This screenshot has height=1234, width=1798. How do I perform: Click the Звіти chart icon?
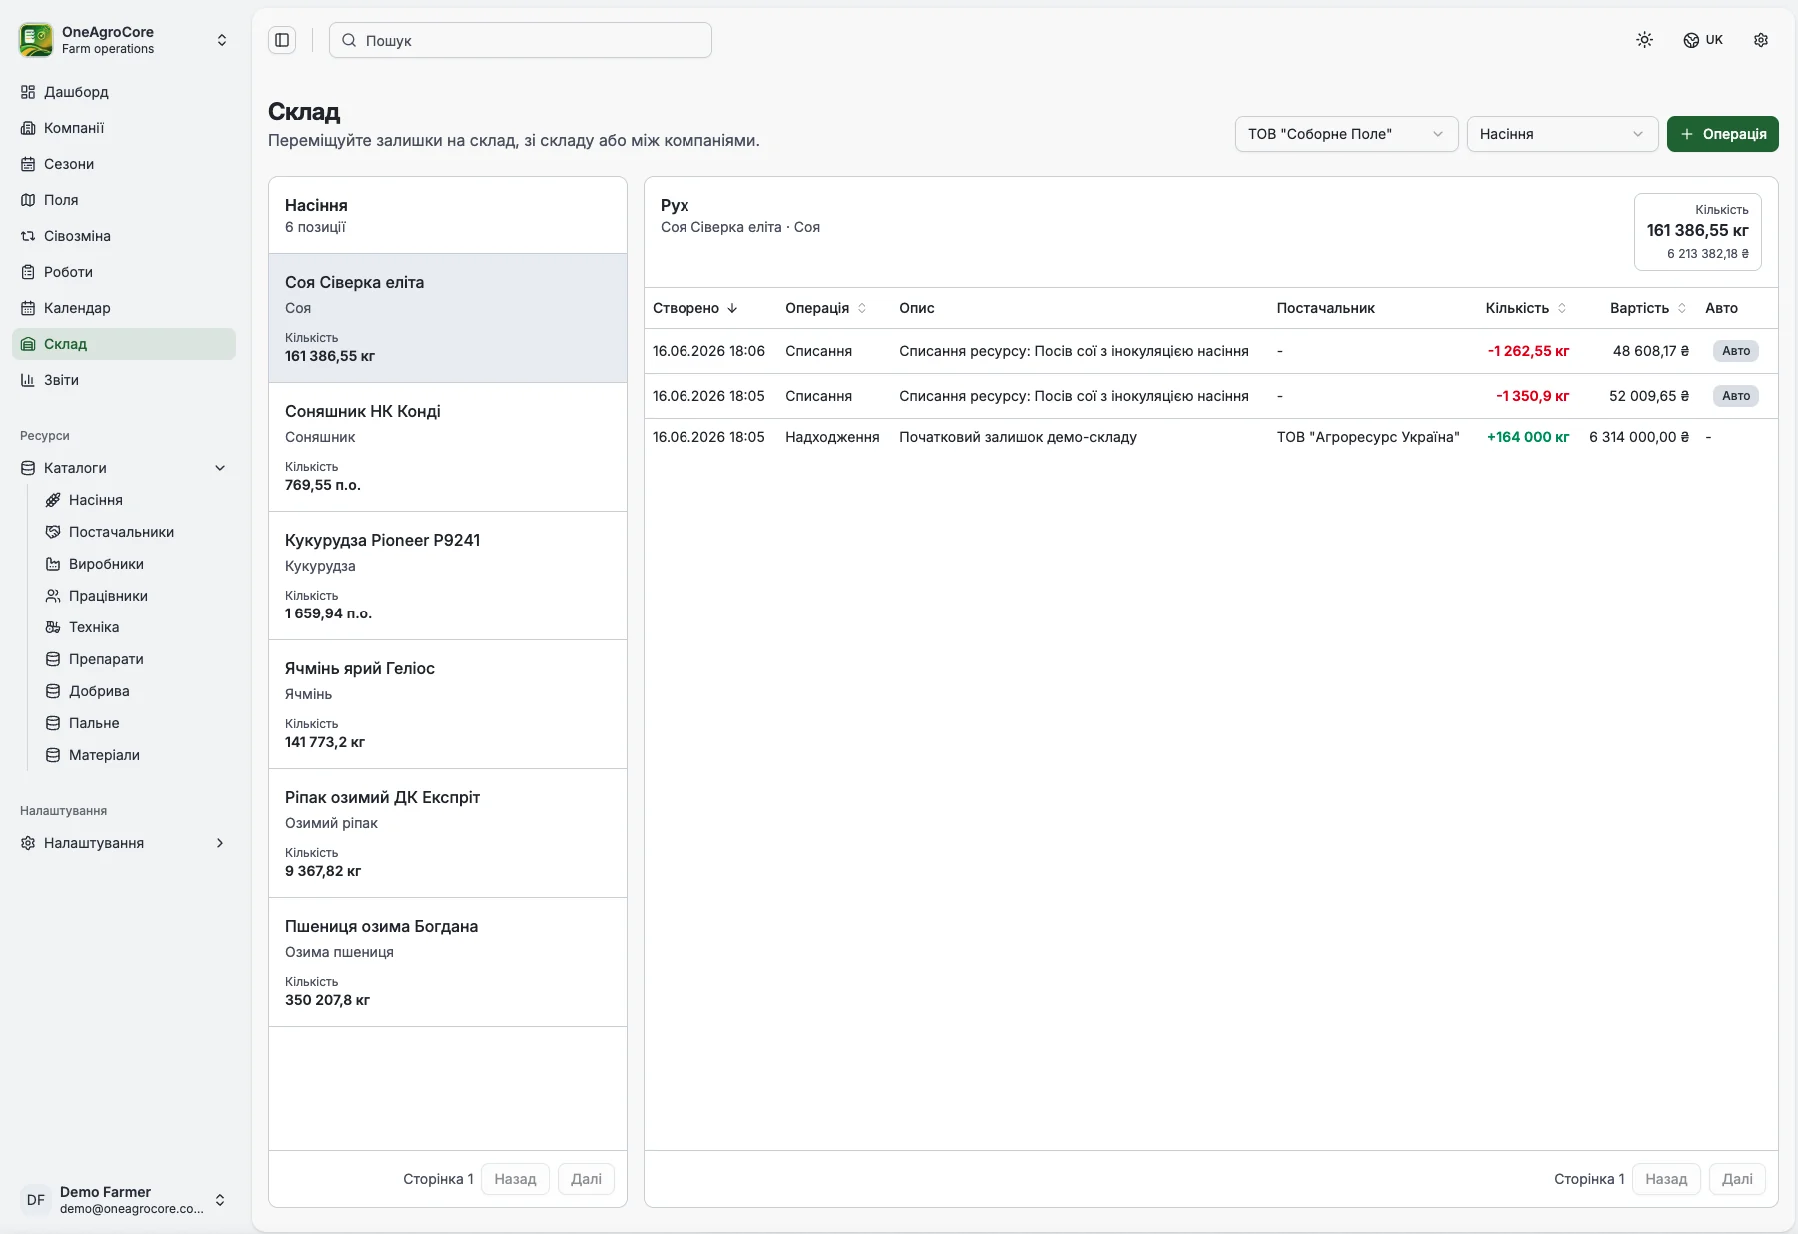pos(28,380)
